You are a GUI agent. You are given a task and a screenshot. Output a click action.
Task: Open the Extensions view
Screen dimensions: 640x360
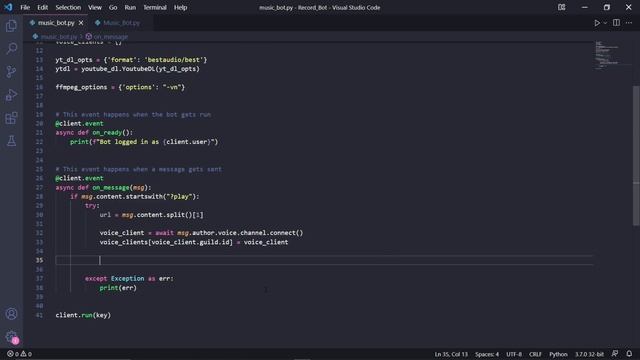pyautogui.click(x=11, y=118)
